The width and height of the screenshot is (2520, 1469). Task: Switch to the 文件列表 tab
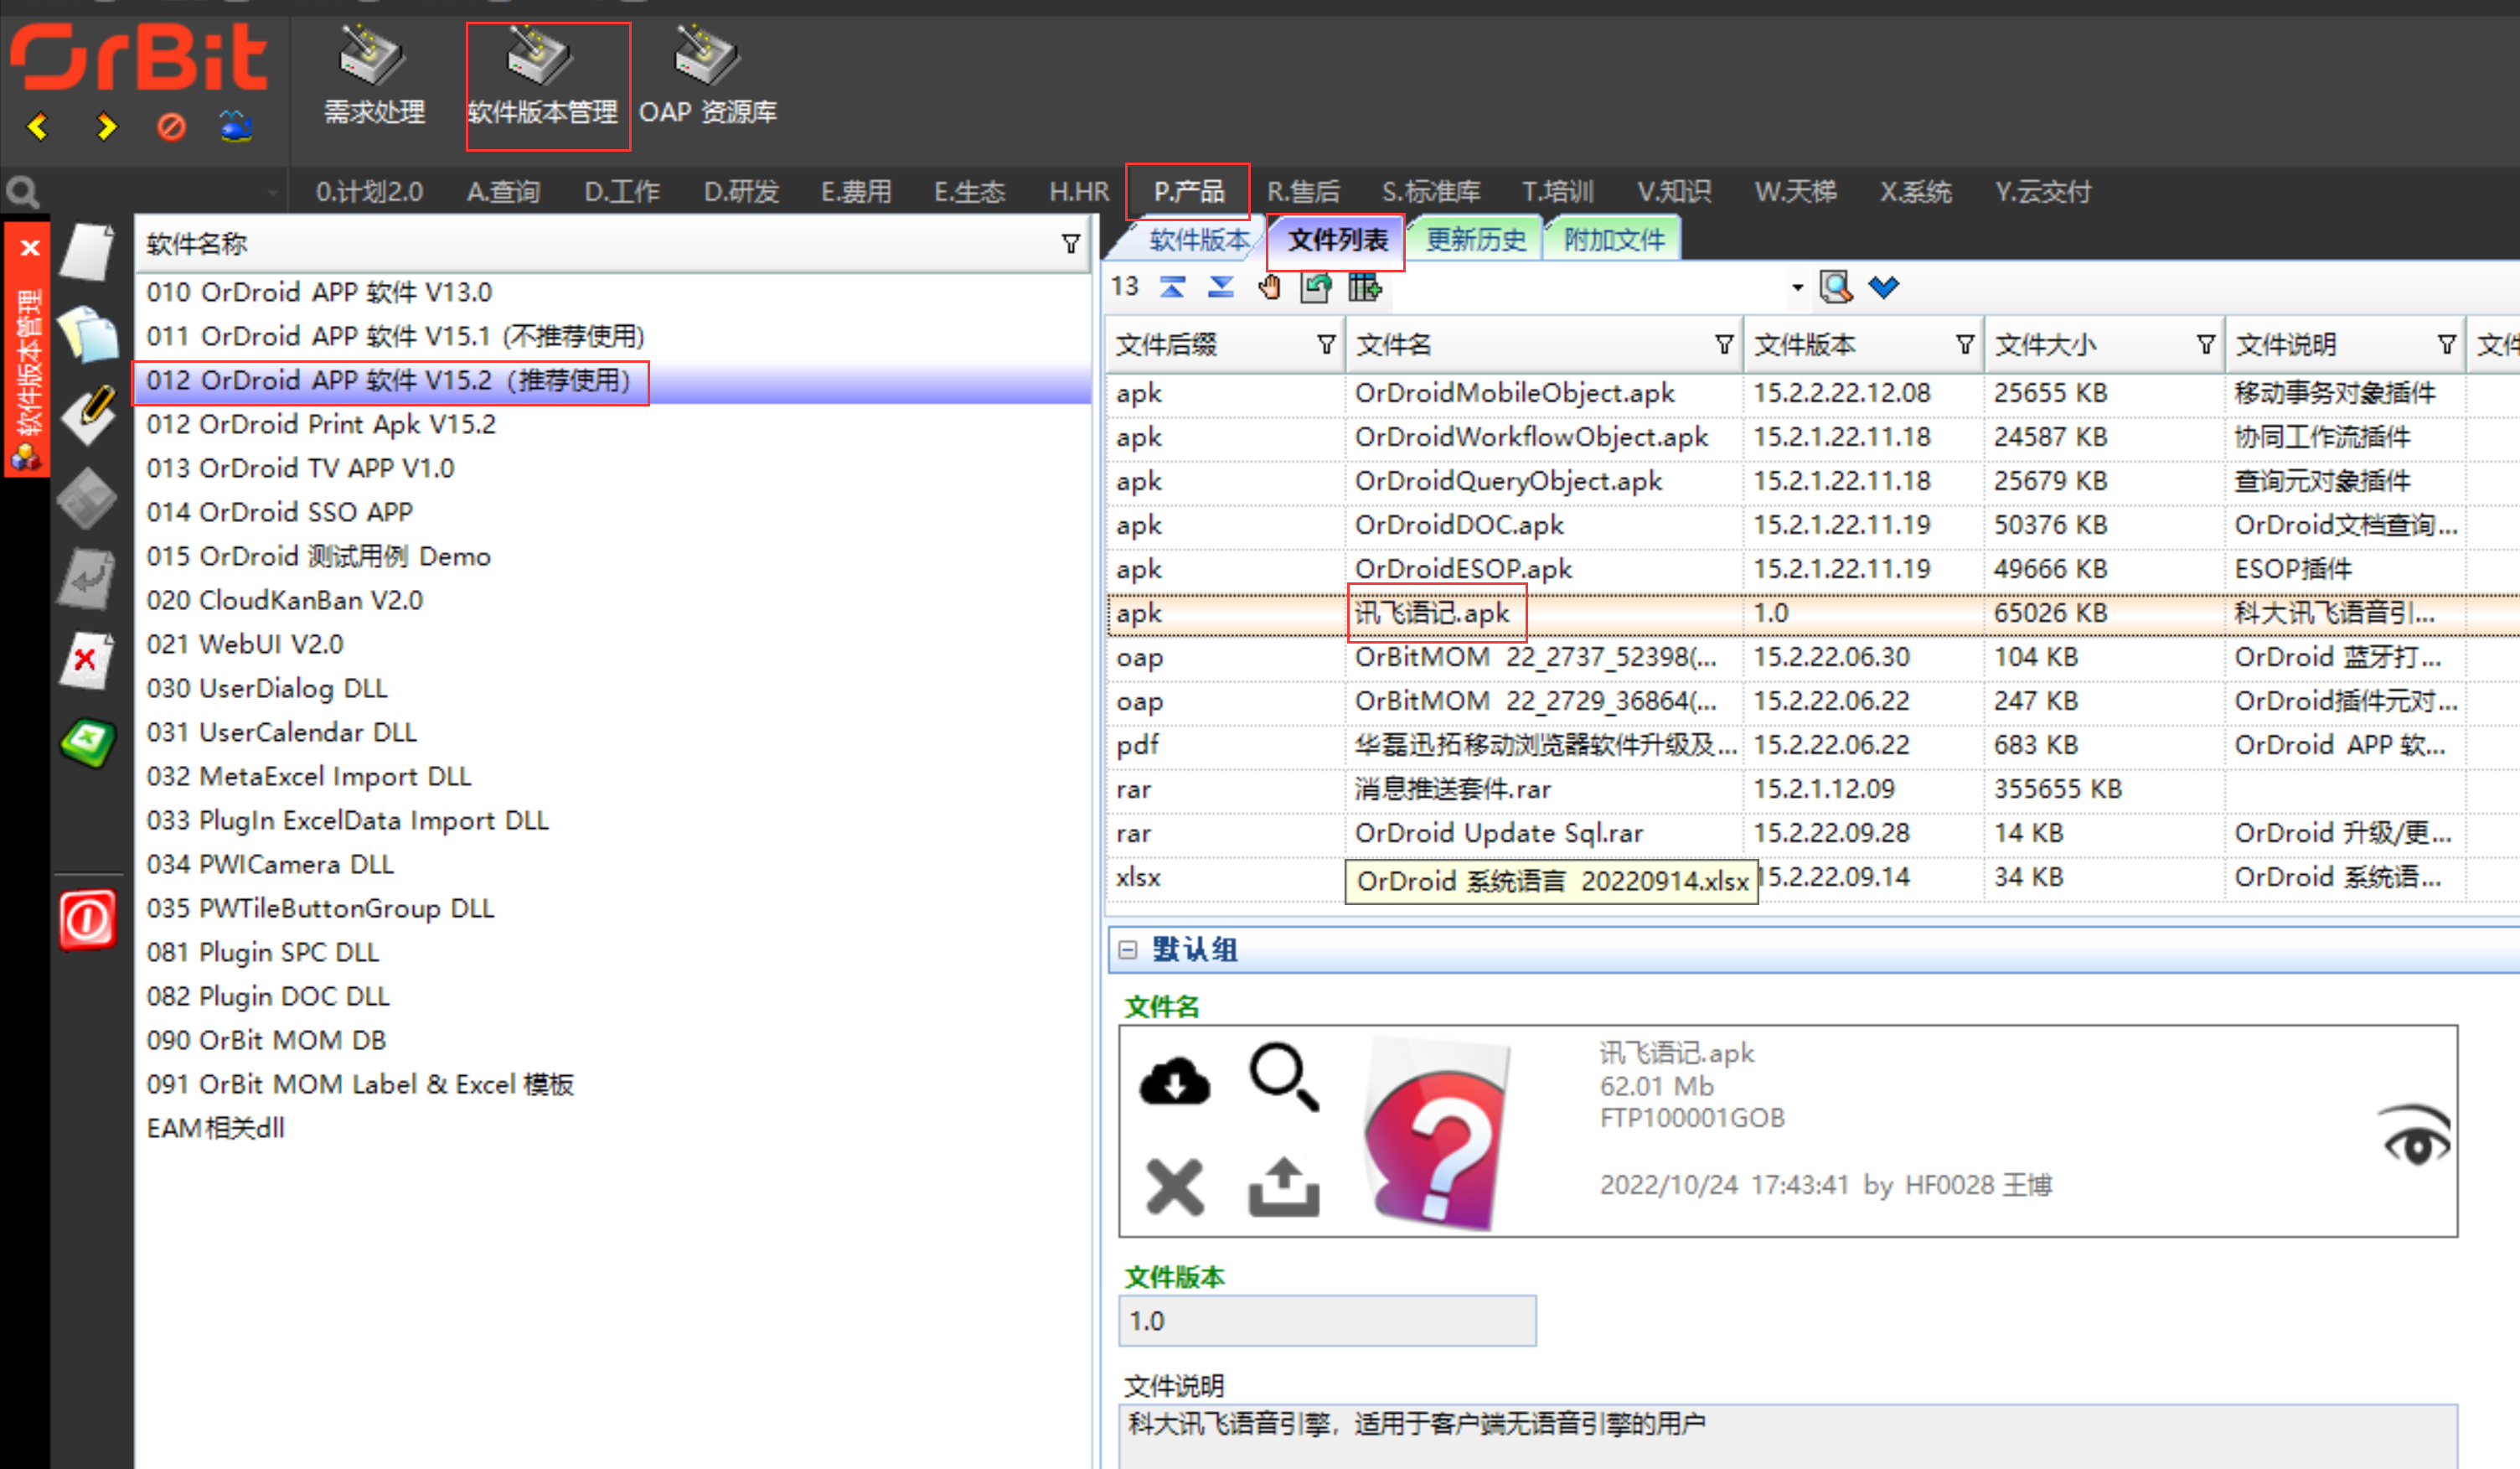coord(1338,240)
